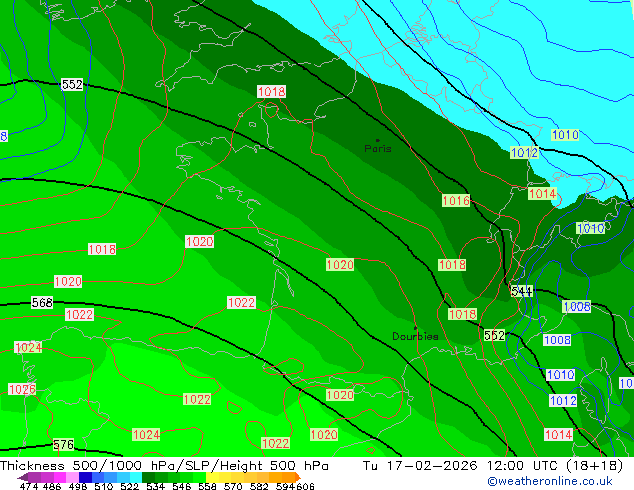Click the 552 label on upper-left contour

pos(72,84)
